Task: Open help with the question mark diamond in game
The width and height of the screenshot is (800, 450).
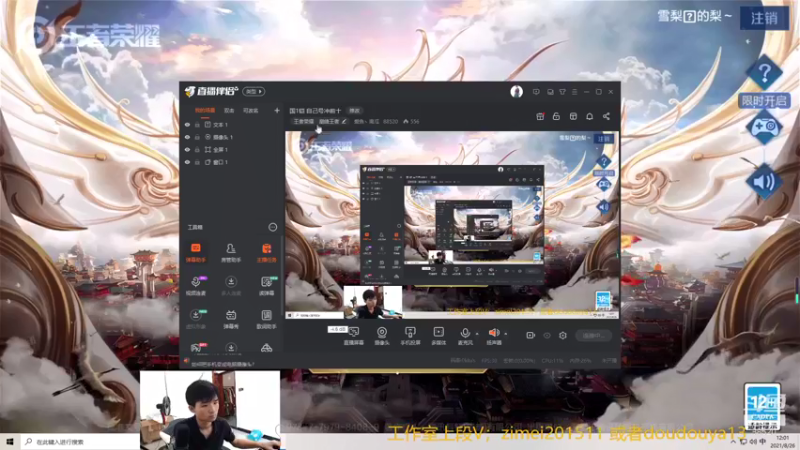Action: pyautogui.click(x=764, y=73)
